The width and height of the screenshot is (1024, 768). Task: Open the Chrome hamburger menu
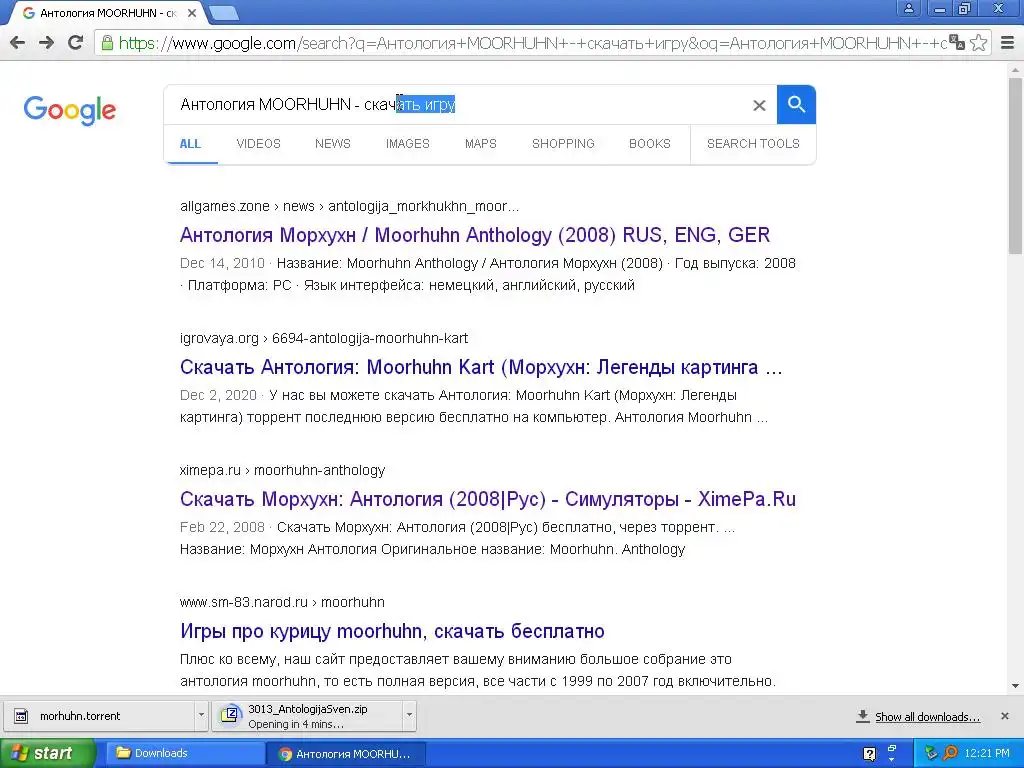click(1008, 43)
